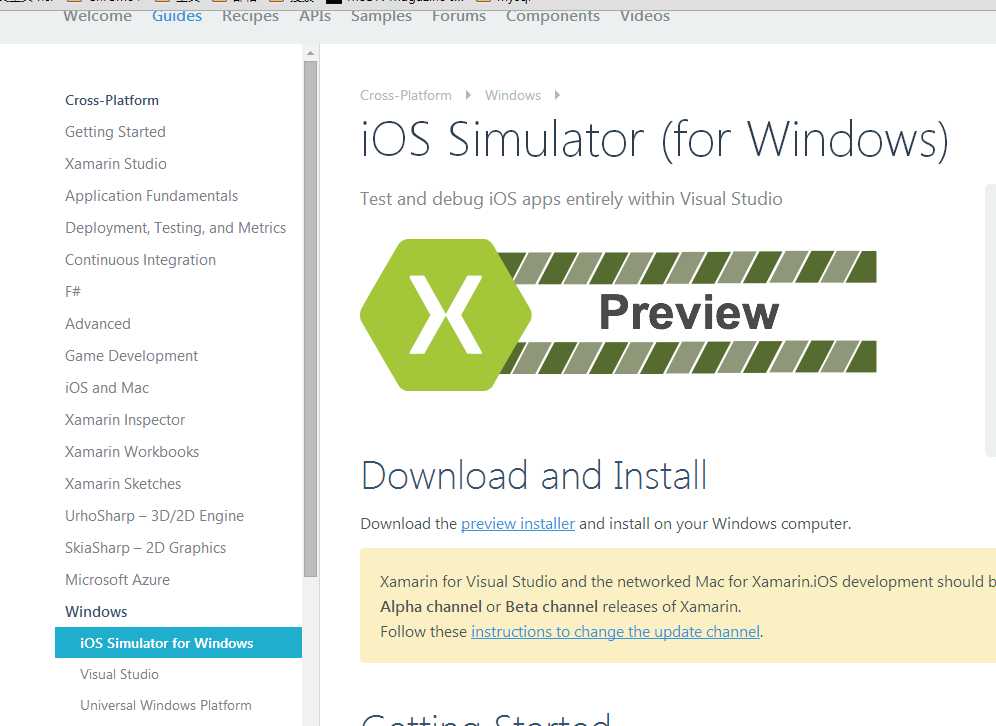Image resolution: width=996 pixels, height=726 pixels.
Task: Open Microsoft Azure sidebar item
Action: click(x=118, y=580)
